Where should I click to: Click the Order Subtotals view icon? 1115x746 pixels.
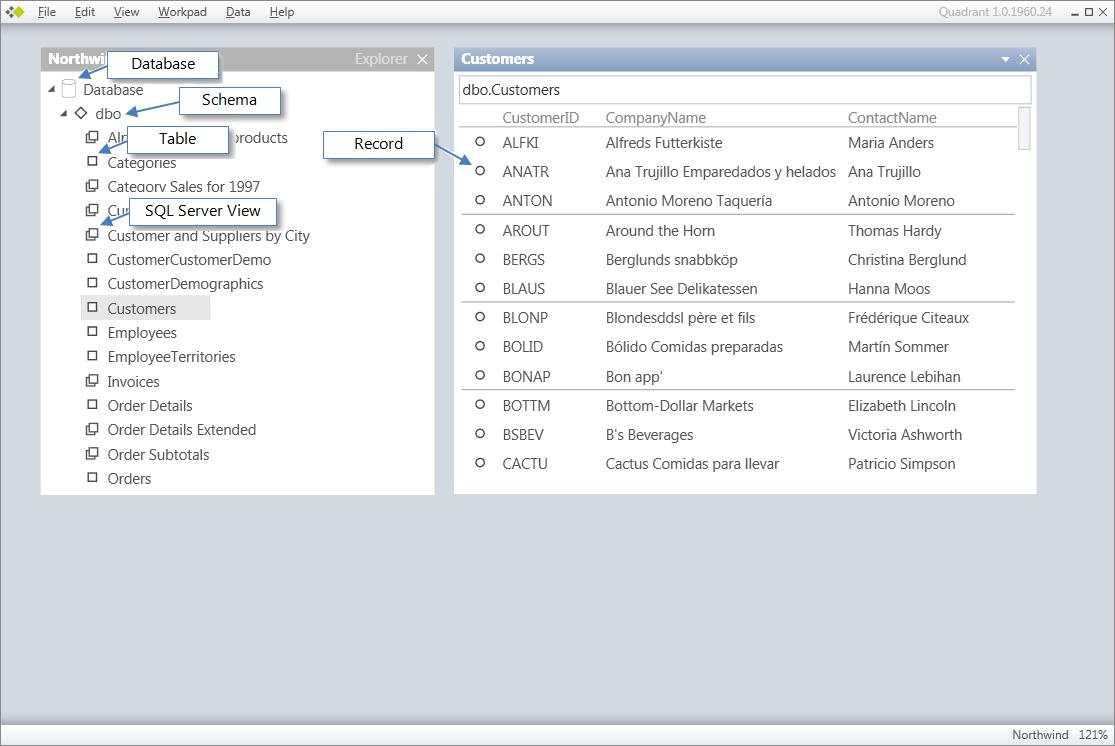point(92,453)
